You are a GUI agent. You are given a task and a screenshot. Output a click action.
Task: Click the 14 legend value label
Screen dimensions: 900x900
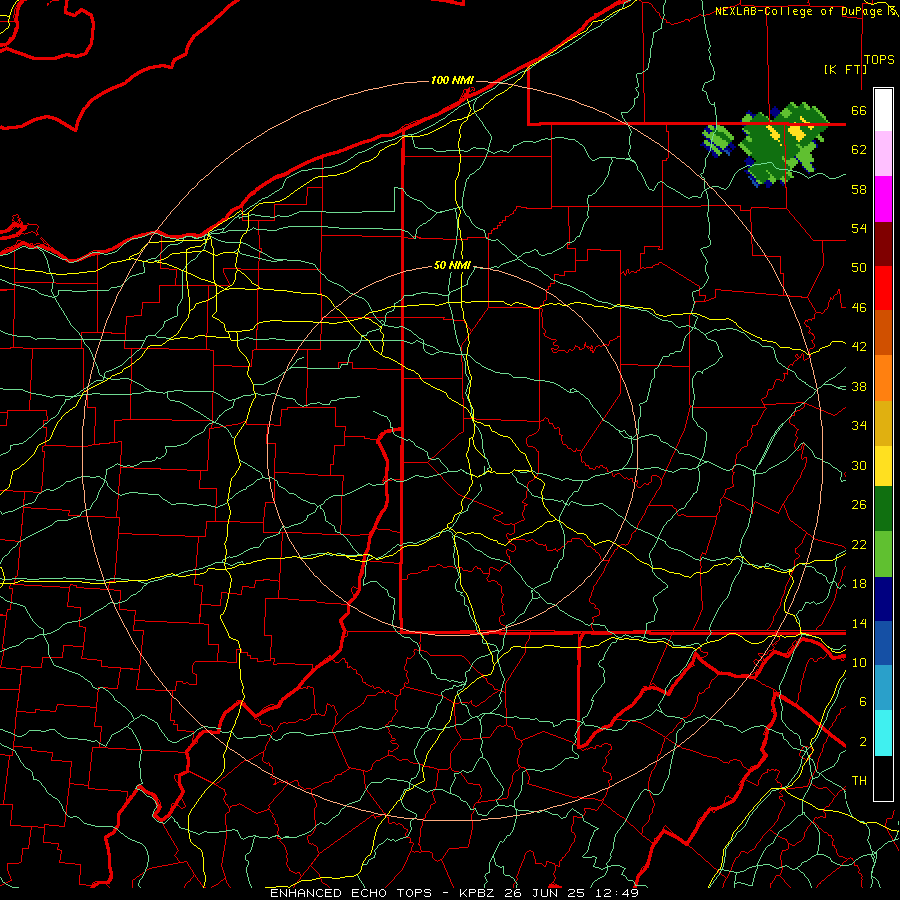859,623
